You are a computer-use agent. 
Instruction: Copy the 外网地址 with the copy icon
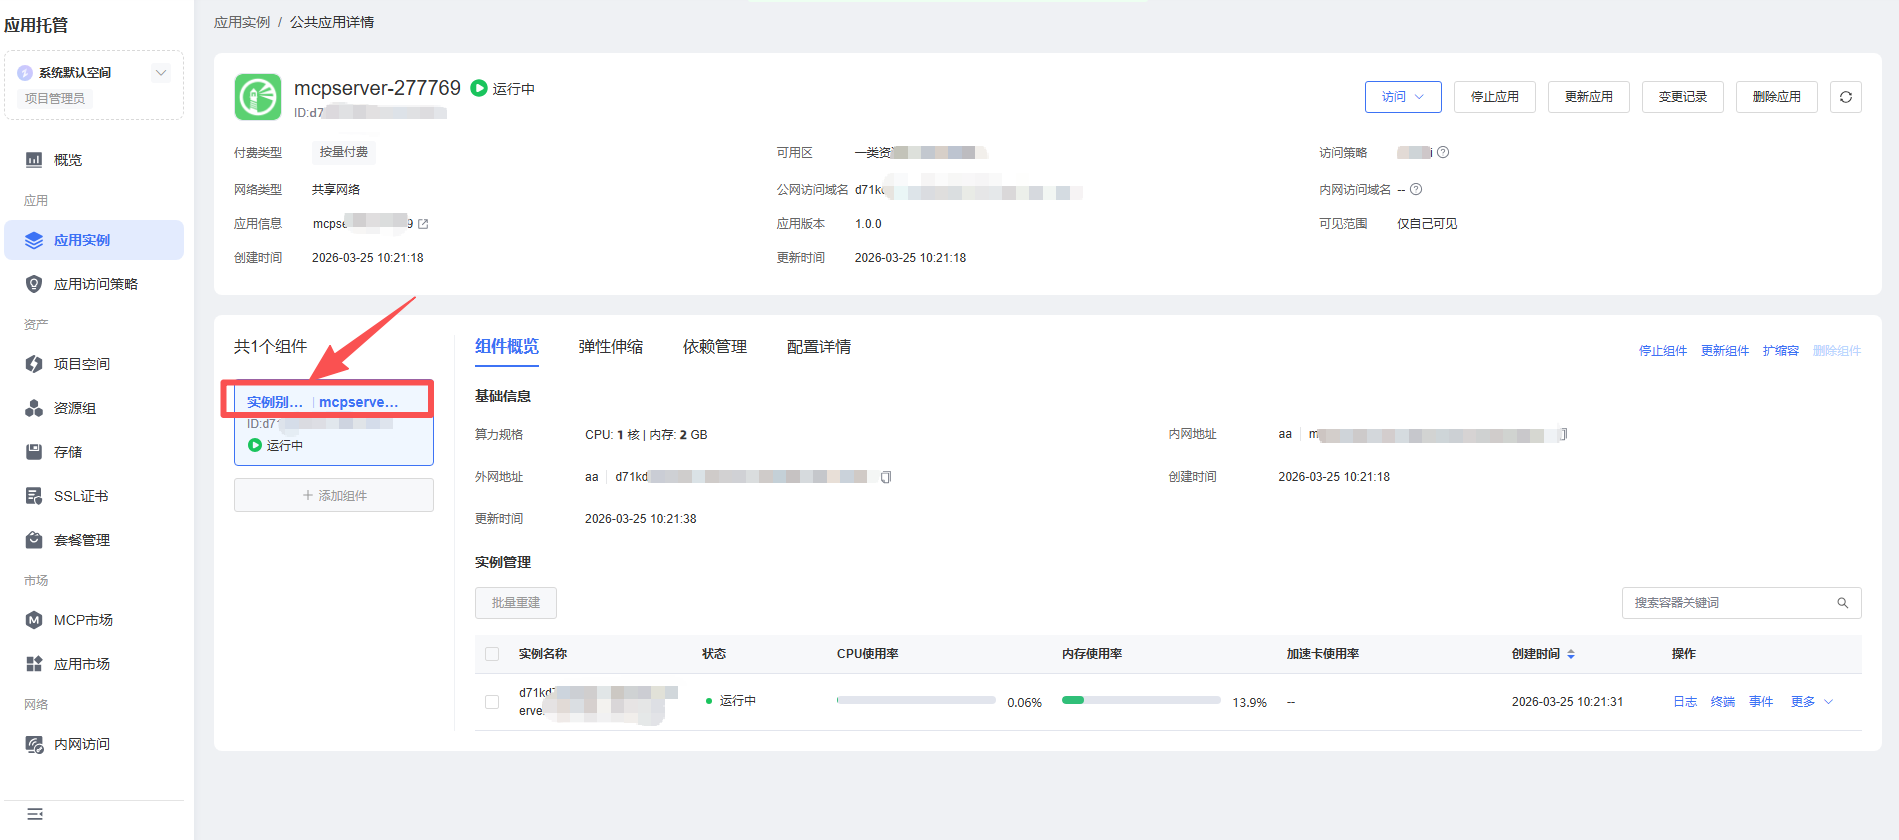pos(886,477)
